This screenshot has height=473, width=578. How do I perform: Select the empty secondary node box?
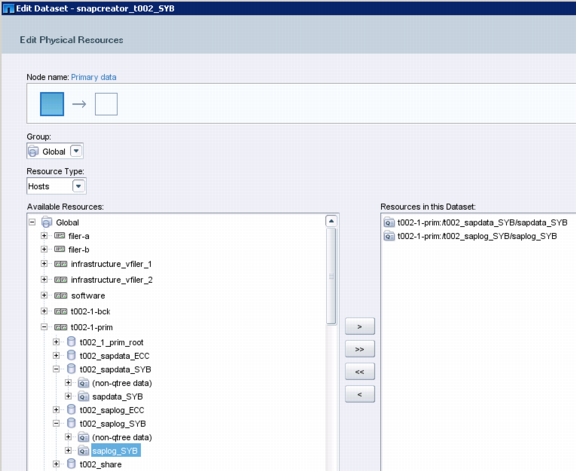coord(106,104)
